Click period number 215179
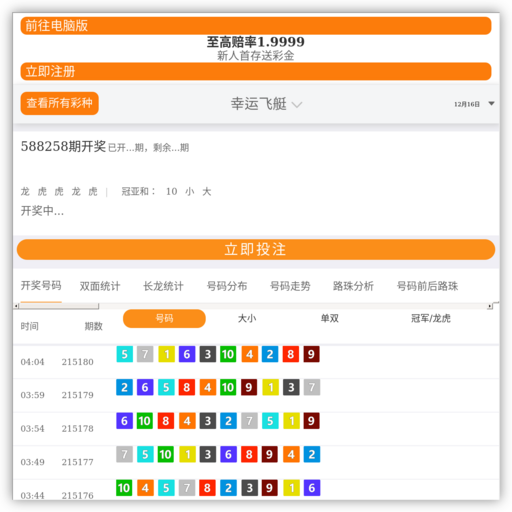The height and width of the screenshot is (512, 512). tap(78, 395)
